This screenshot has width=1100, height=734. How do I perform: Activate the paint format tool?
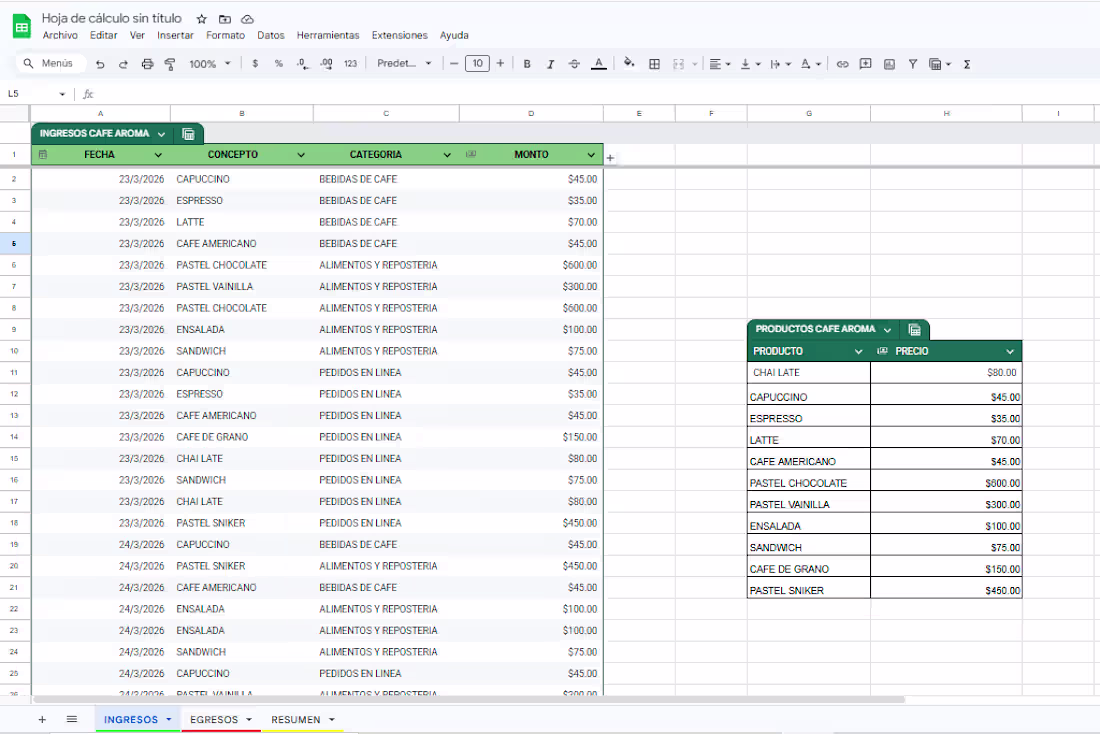[170, 64]
